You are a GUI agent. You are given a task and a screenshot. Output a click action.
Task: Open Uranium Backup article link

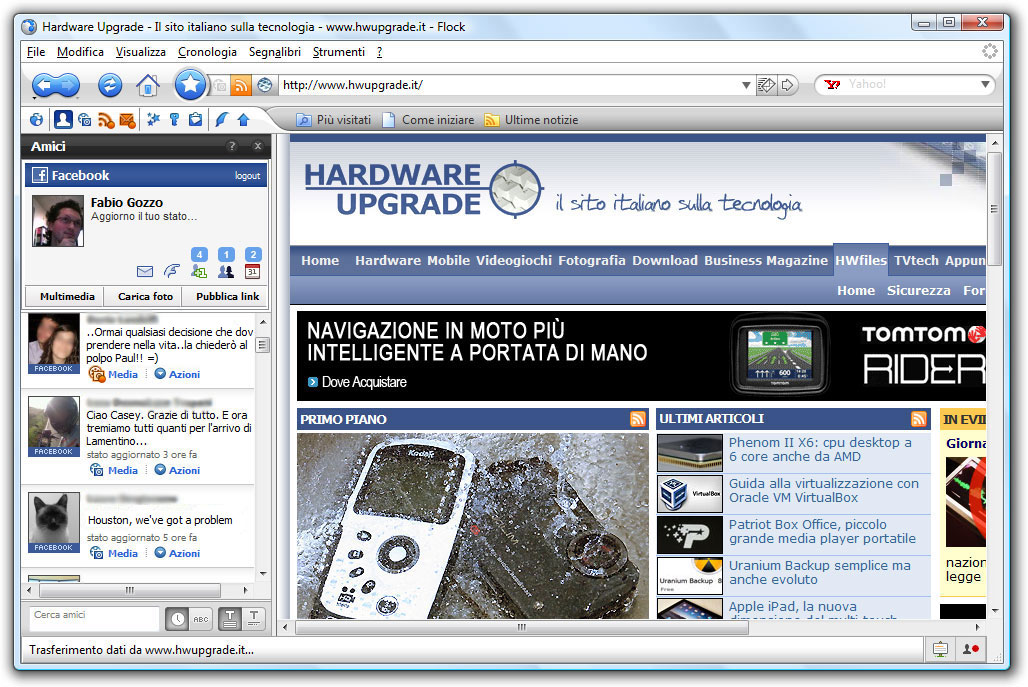coord(820,572)
